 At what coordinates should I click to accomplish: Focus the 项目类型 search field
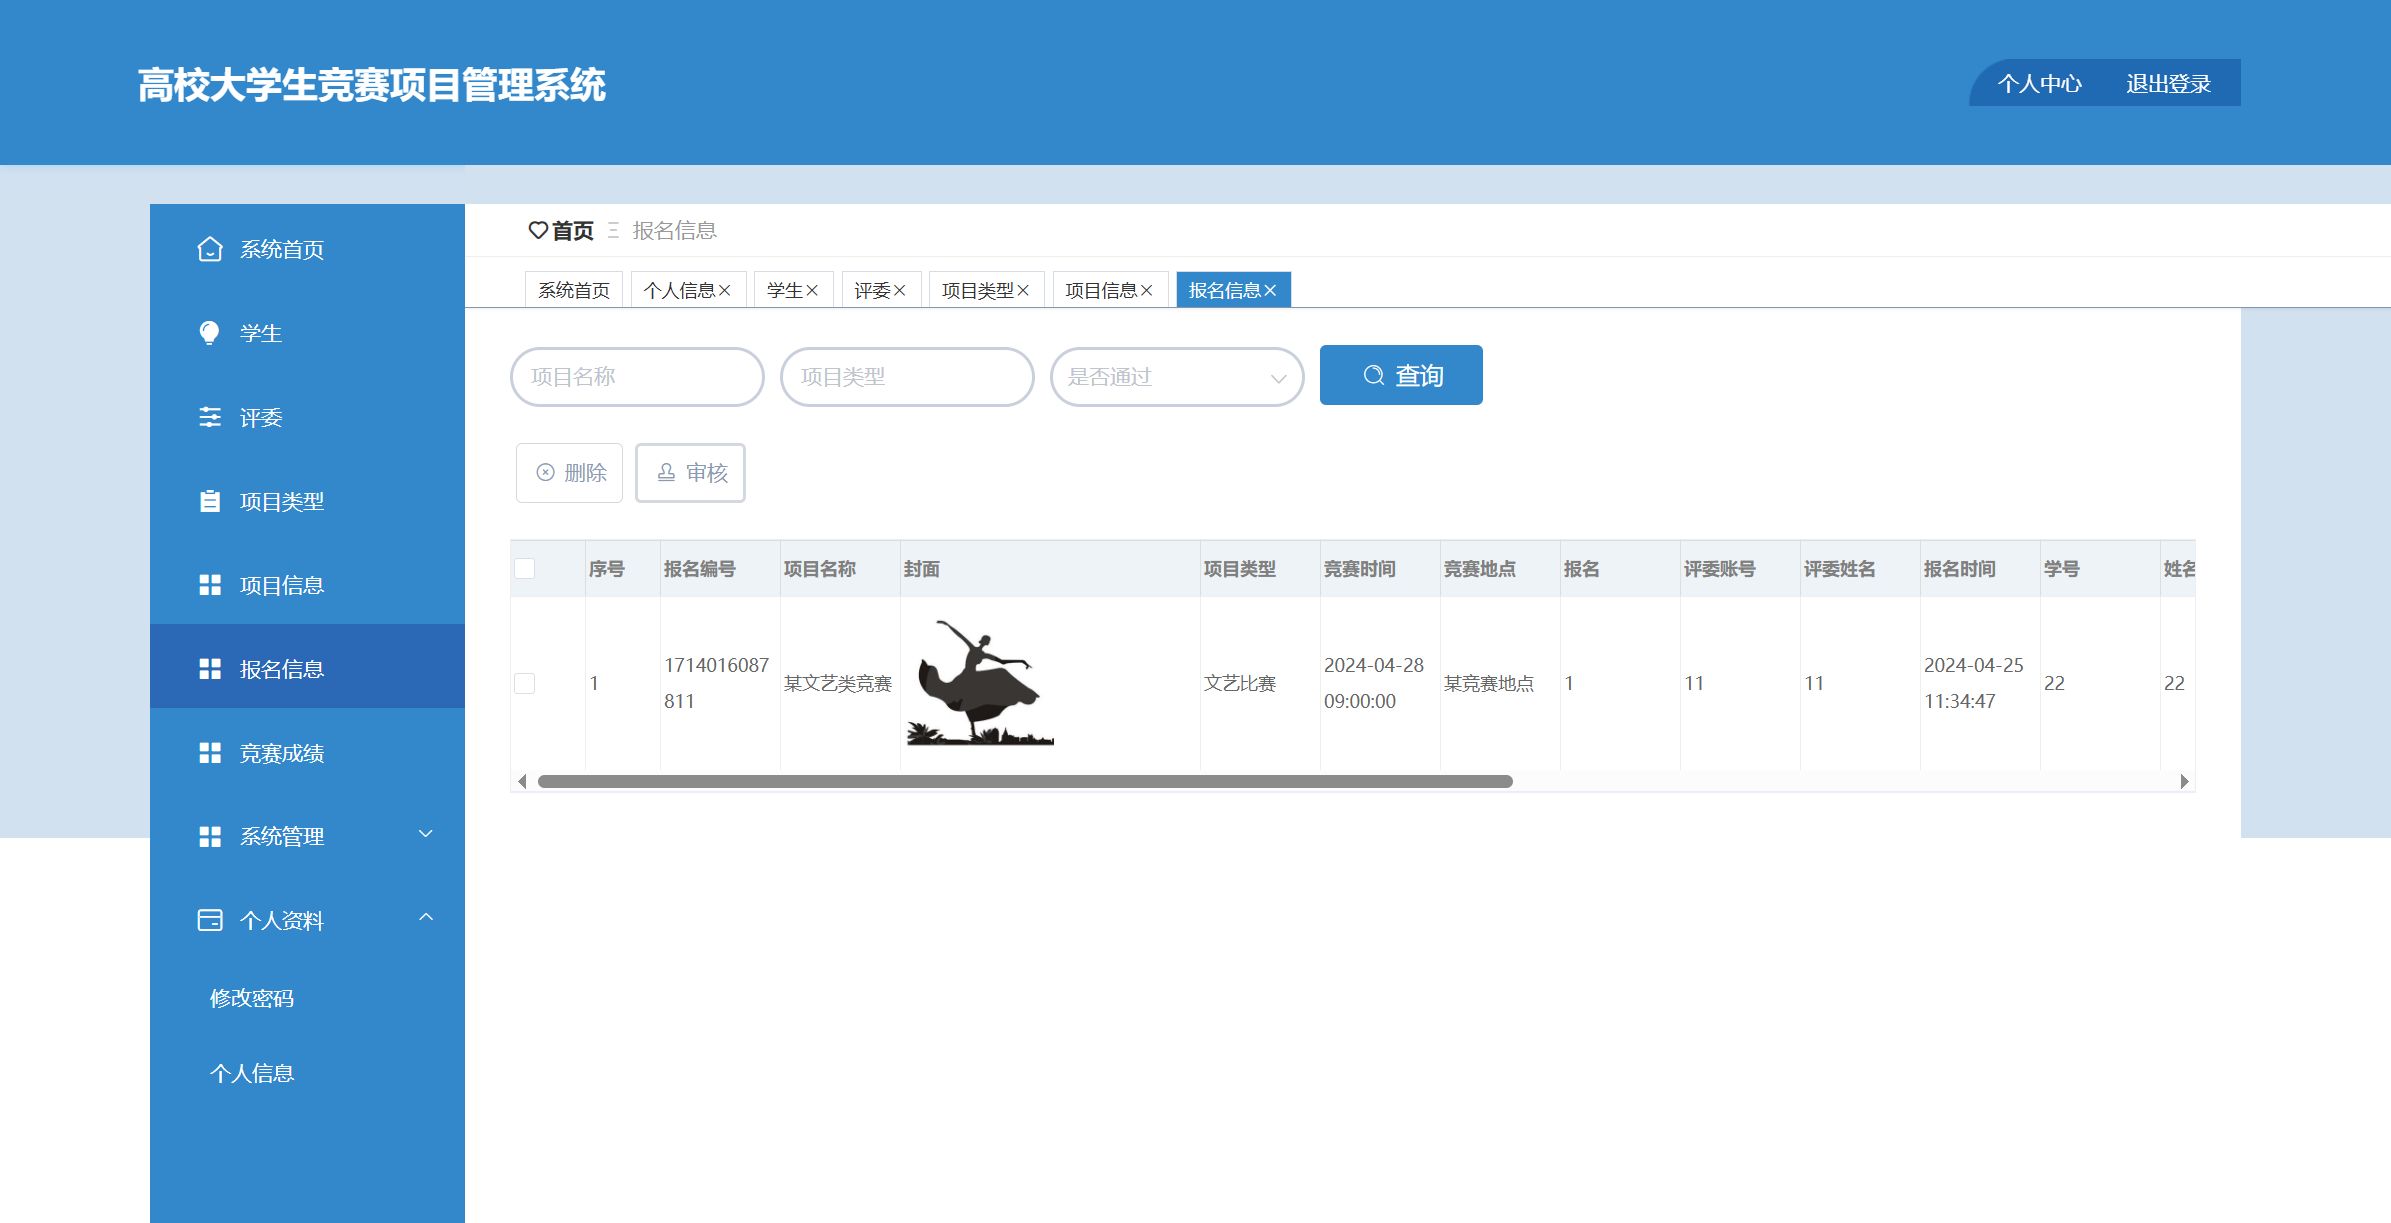907,377
